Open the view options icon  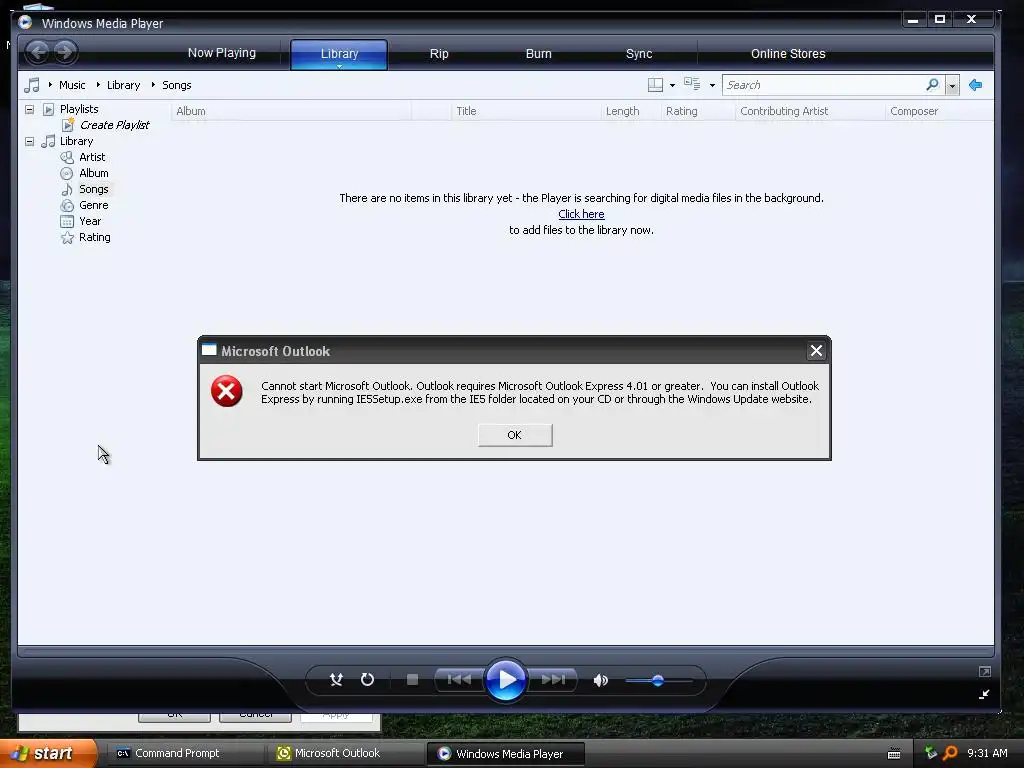(x=692, y=84)
